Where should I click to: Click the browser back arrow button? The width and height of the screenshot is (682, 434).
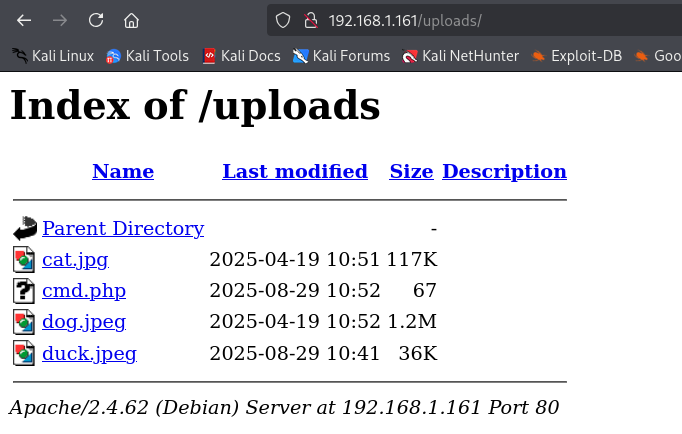point(24,20)
